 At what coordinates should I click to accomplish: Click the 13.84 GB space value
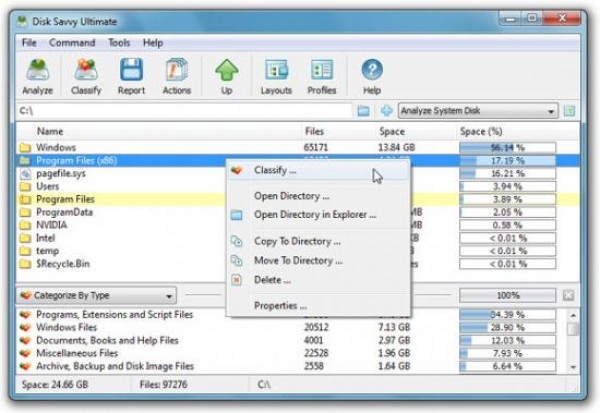pyautogui.click(x=397, y=147)
